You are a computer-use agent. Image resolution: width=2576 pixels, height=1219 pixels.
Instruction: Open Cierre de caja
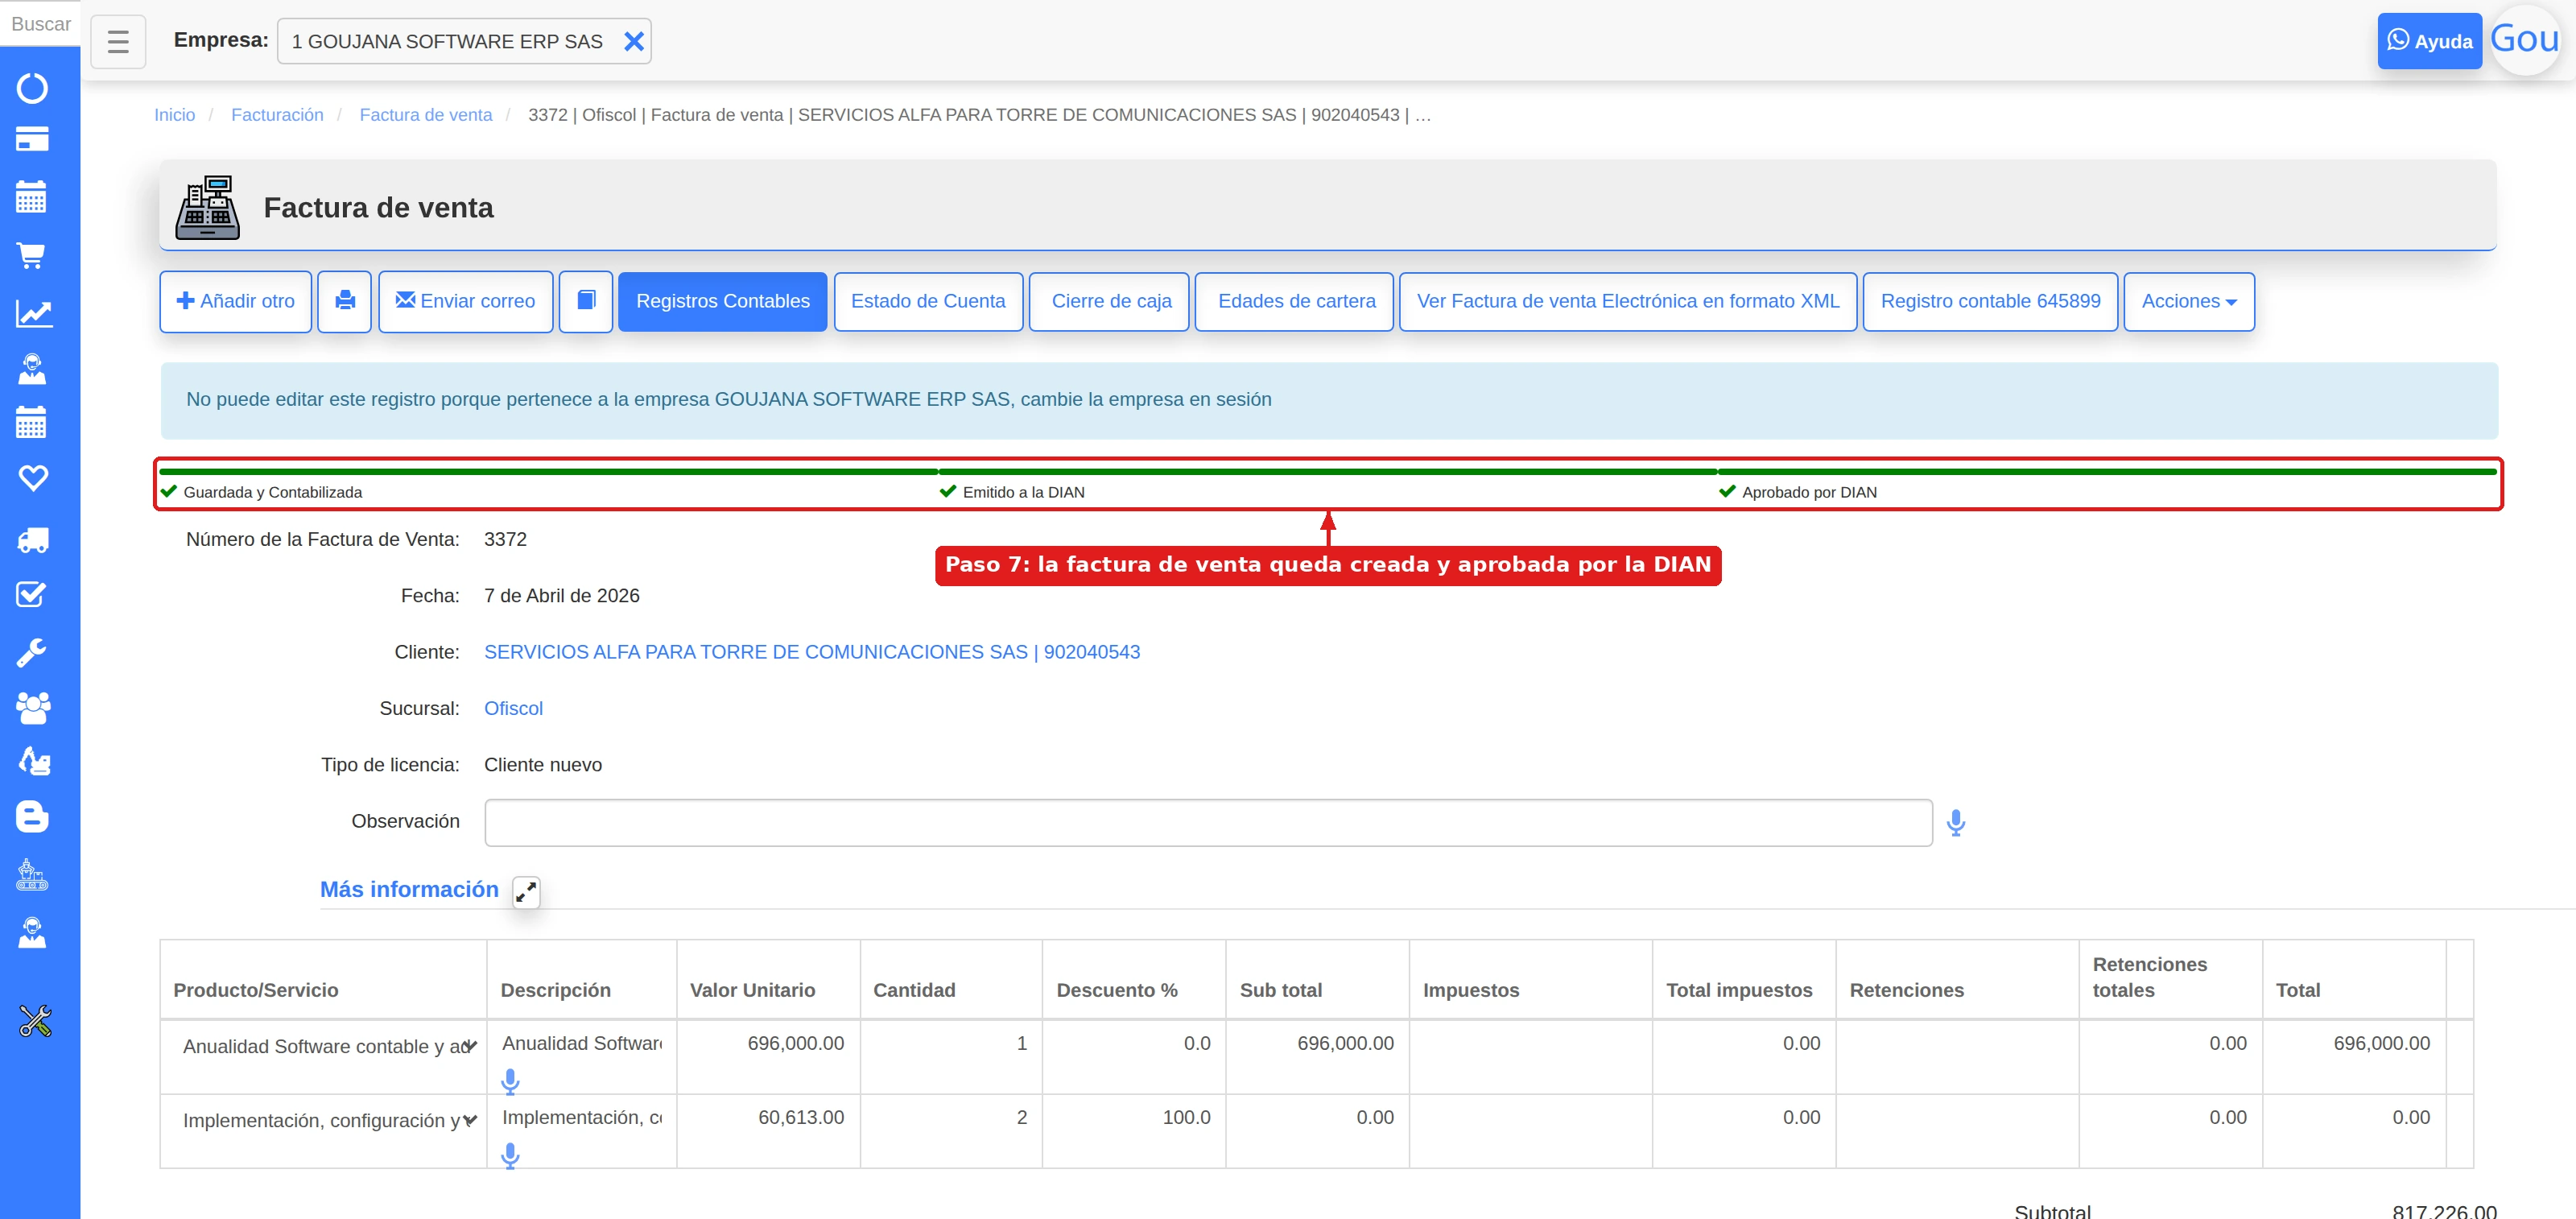pos(1111,301)
